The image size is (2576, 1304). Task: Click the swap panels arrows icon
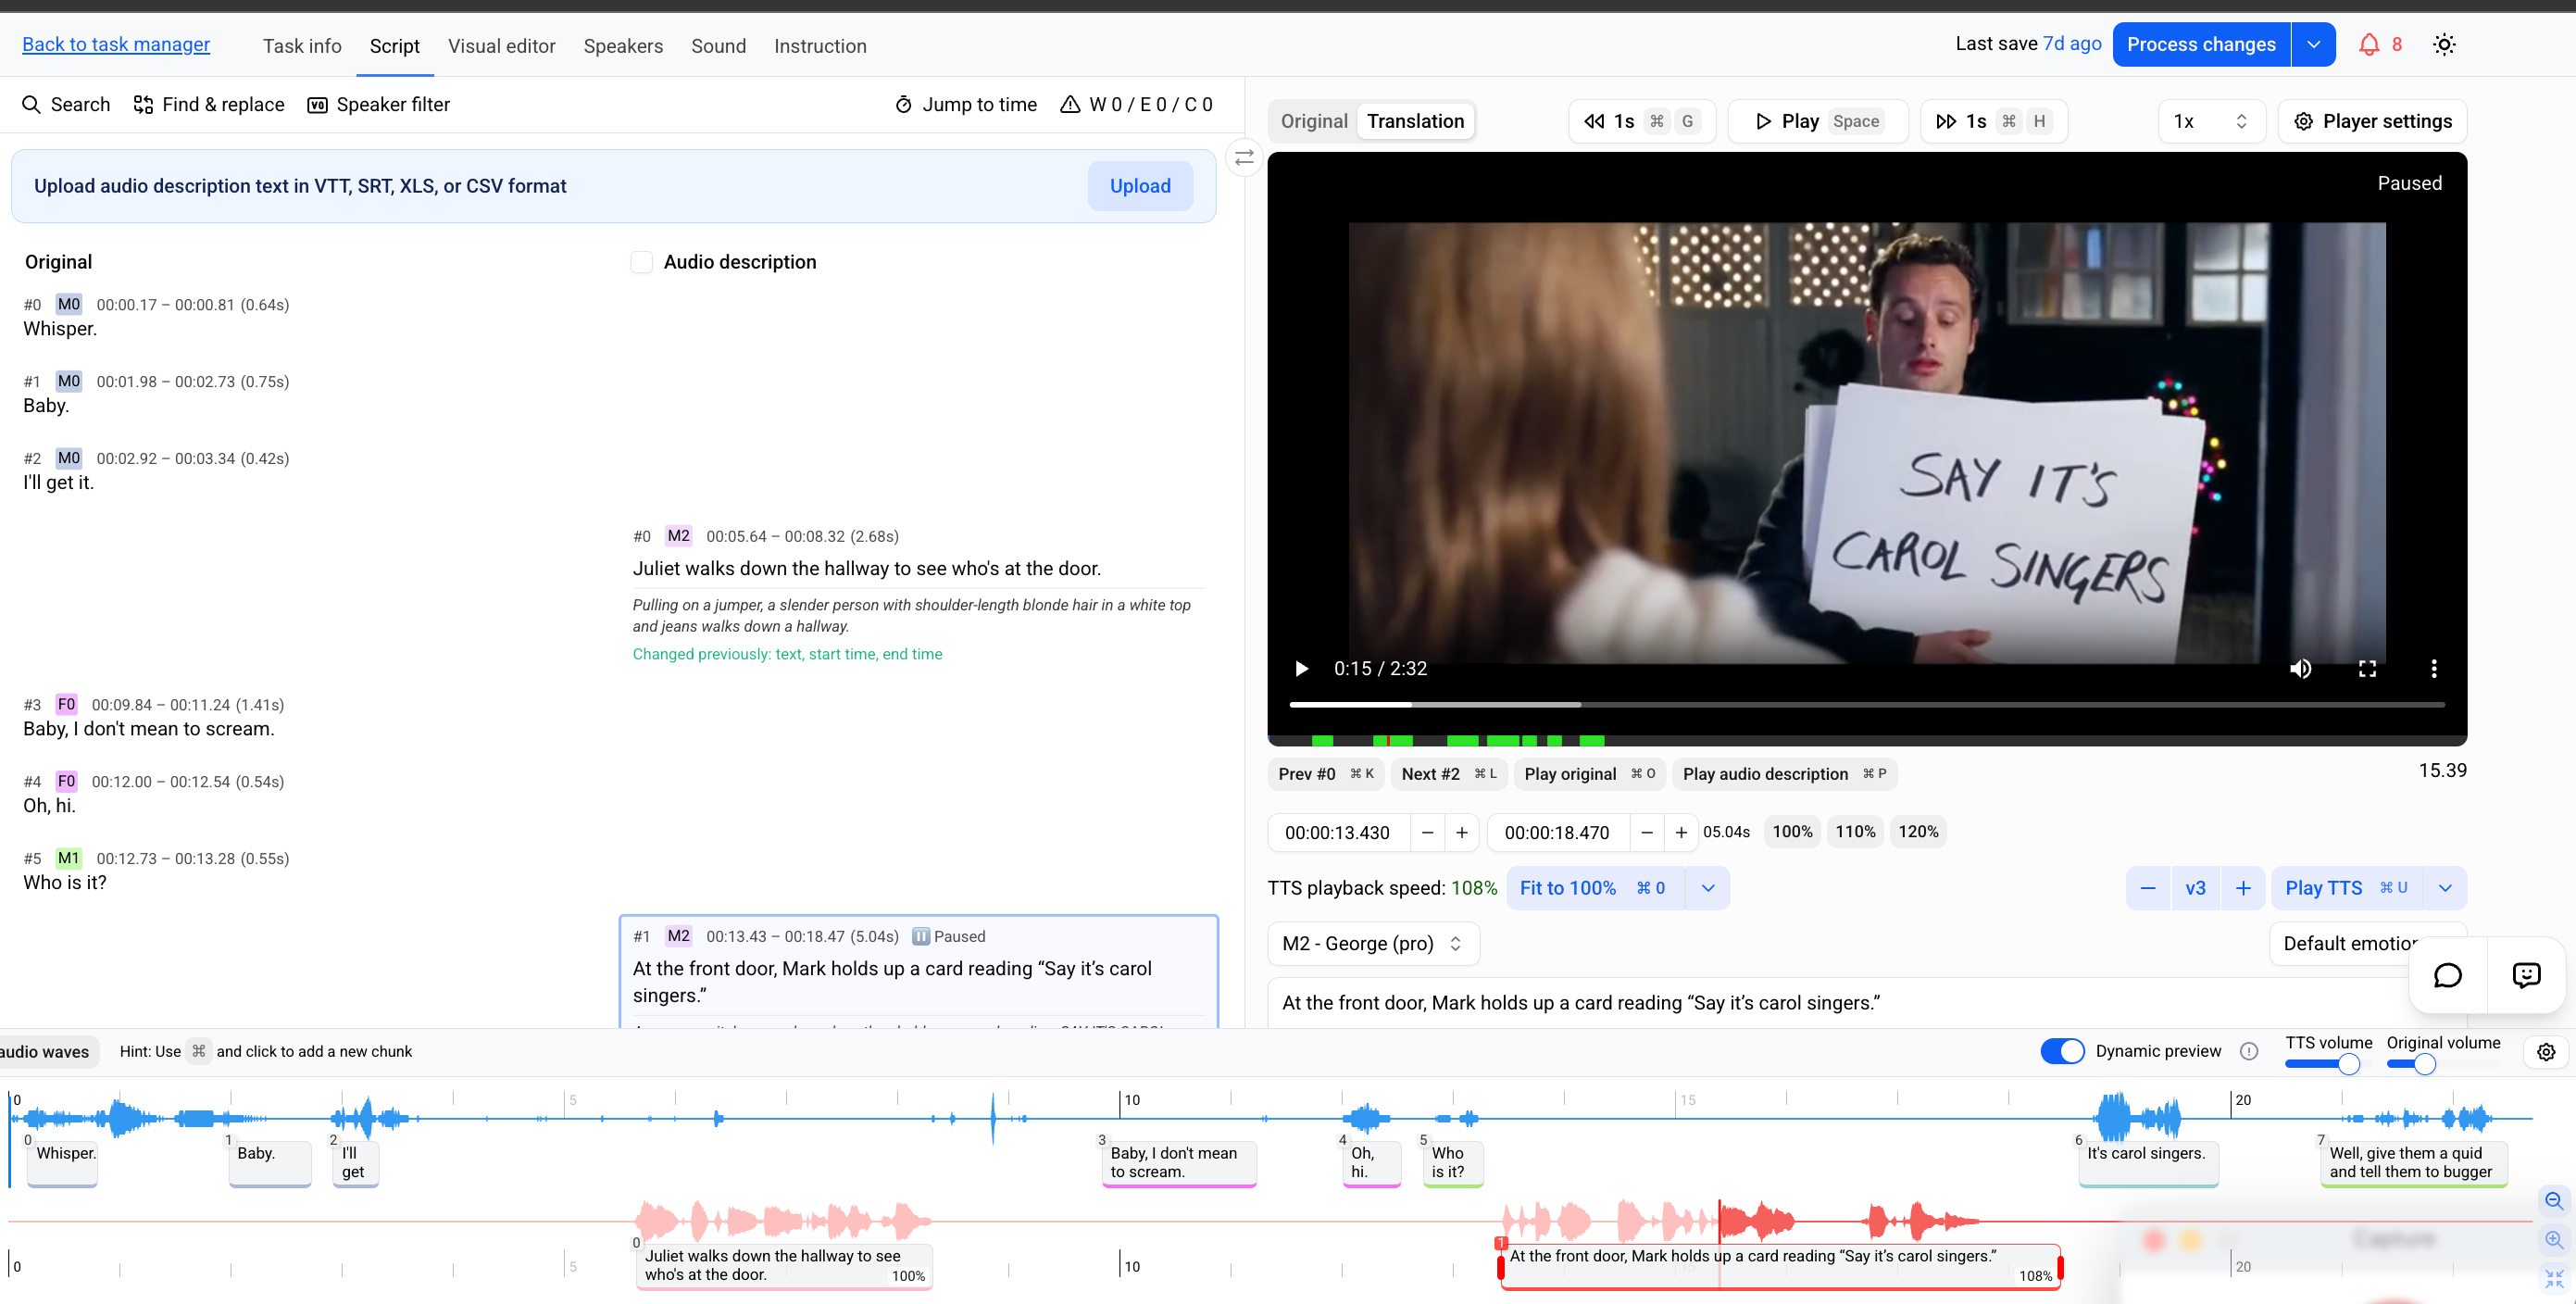1244,158
